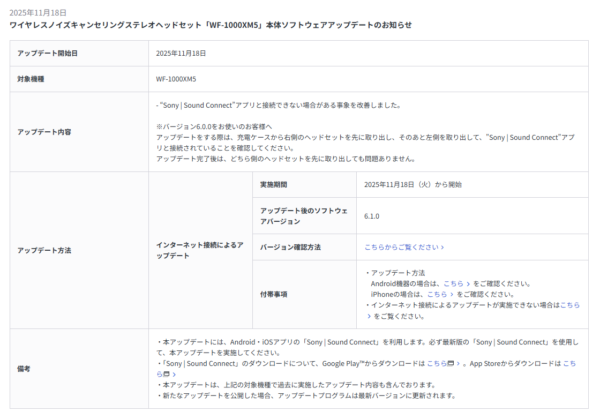Viewport: 600px width, 419px height.
Task: Click the インターネット接続によるアップデート cell
Action: coord(197,249)
